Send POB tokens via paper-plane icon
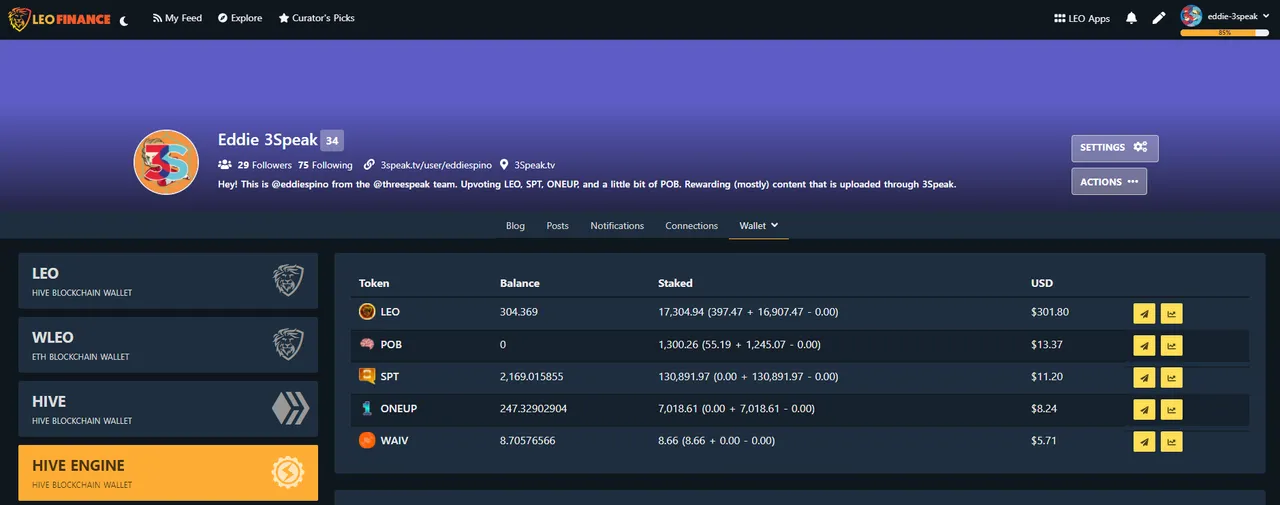The height and width of the screenshot is (505, 1280). tap(1144, 345)
